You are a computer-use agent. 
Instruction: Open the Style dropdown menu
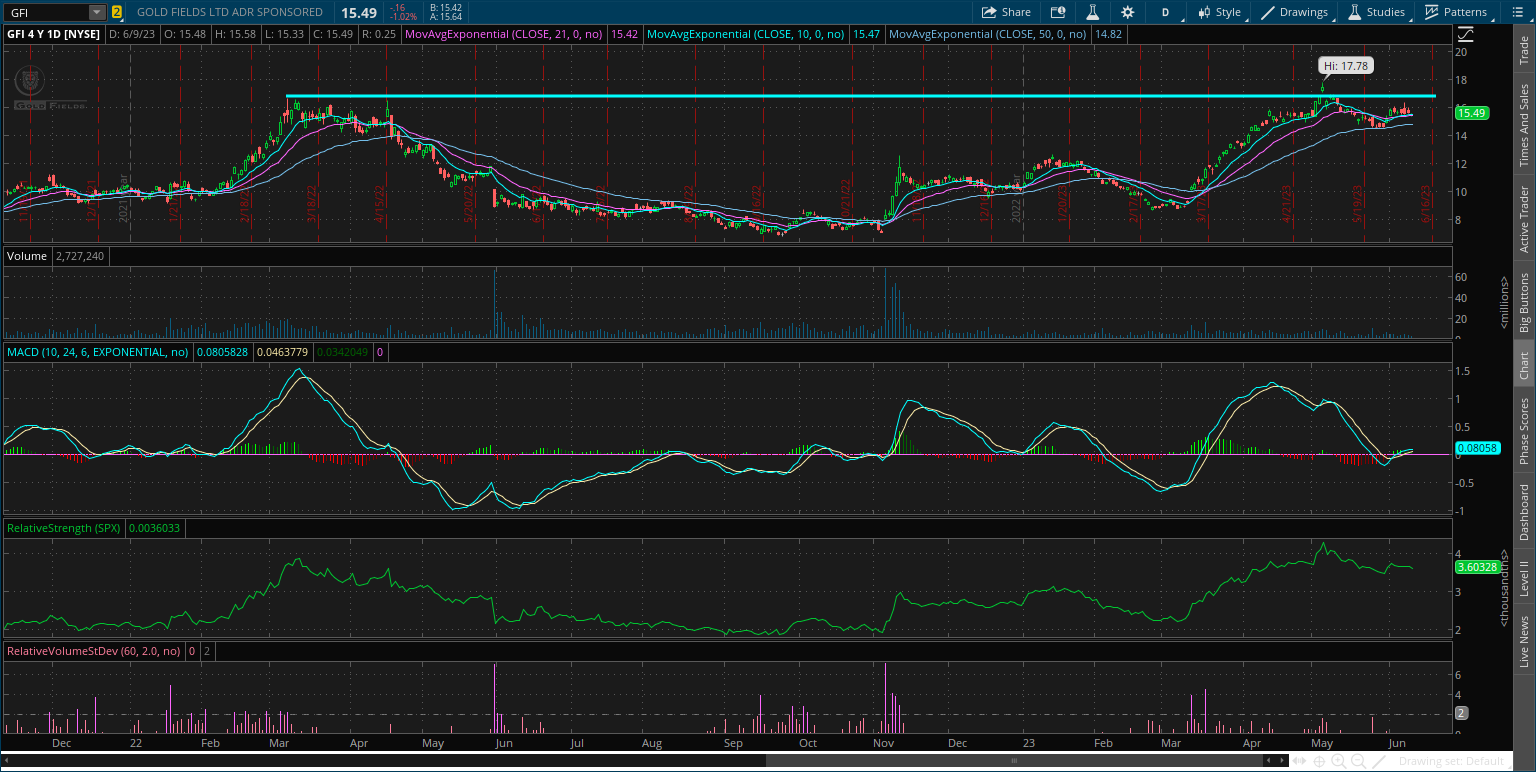[1219, 12]
